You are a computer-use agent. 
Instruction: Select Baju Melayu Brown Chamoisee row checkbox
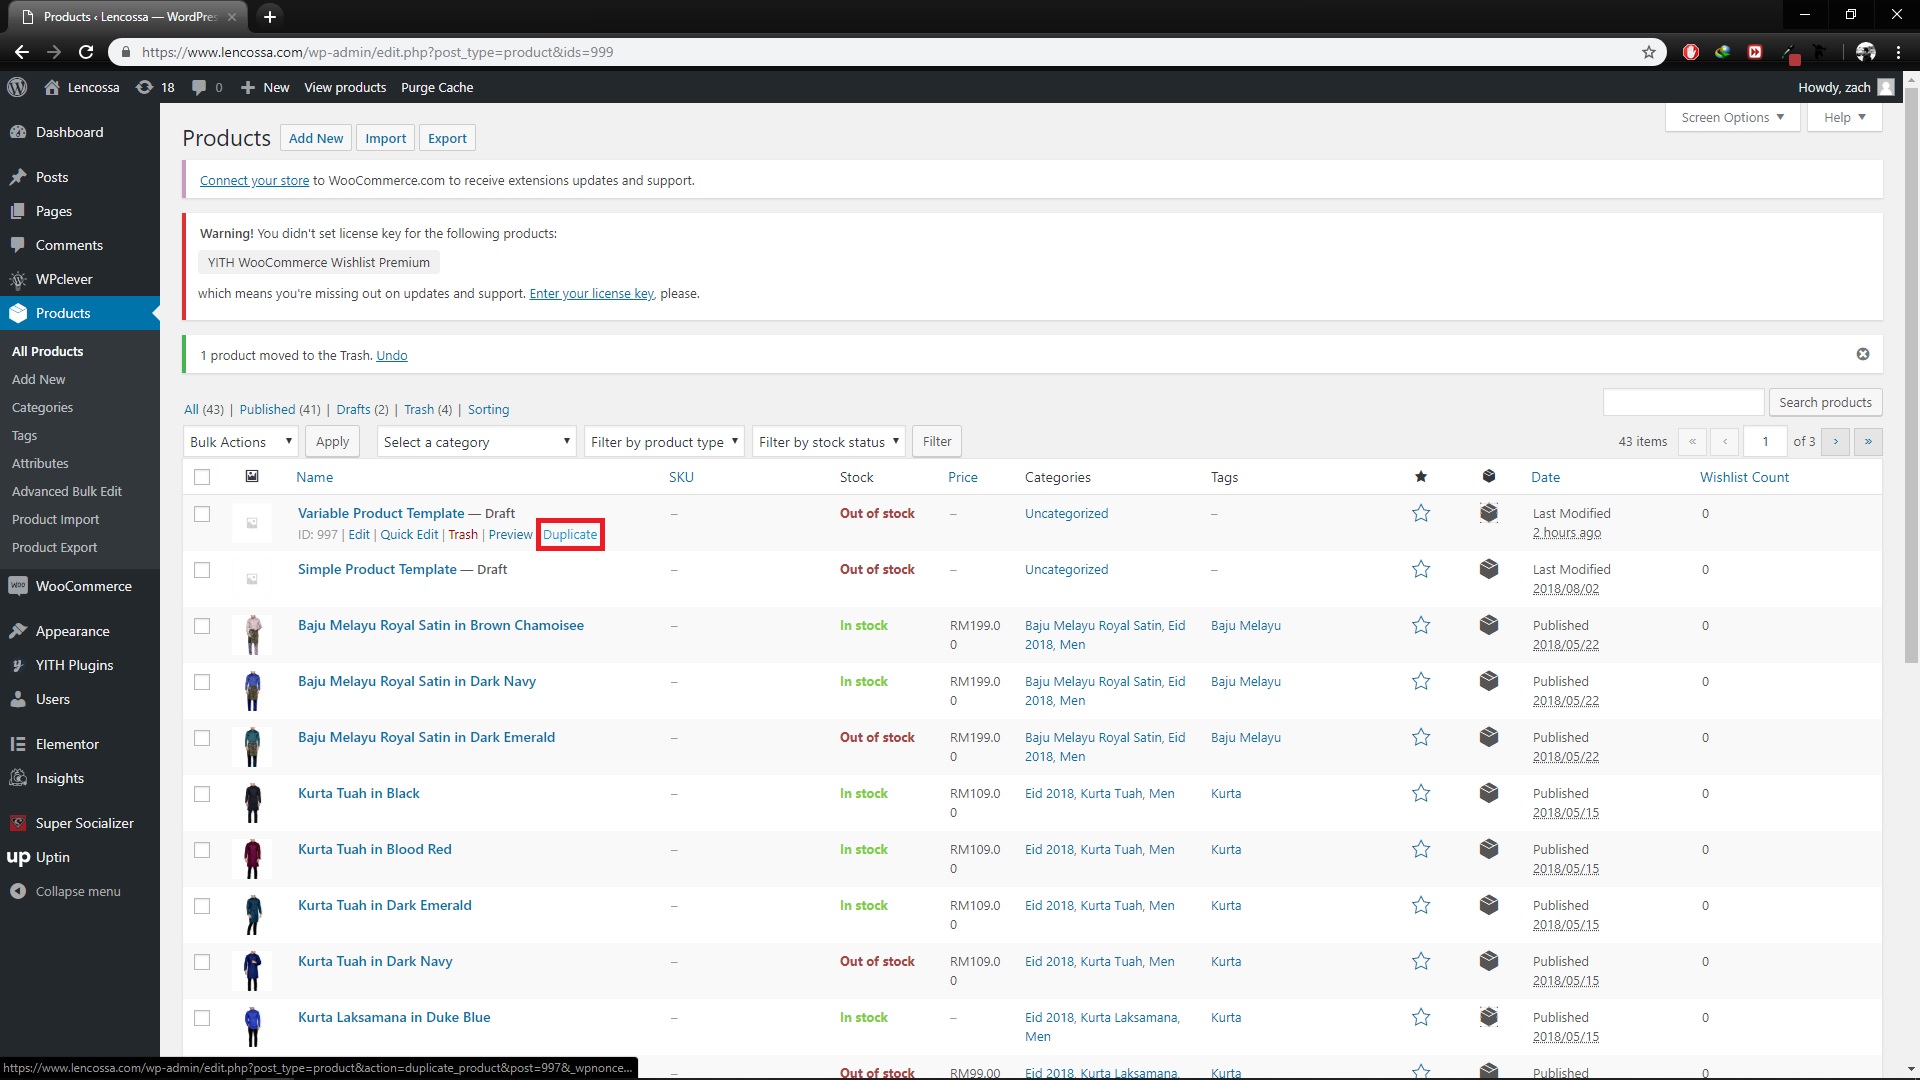point(202,626)
